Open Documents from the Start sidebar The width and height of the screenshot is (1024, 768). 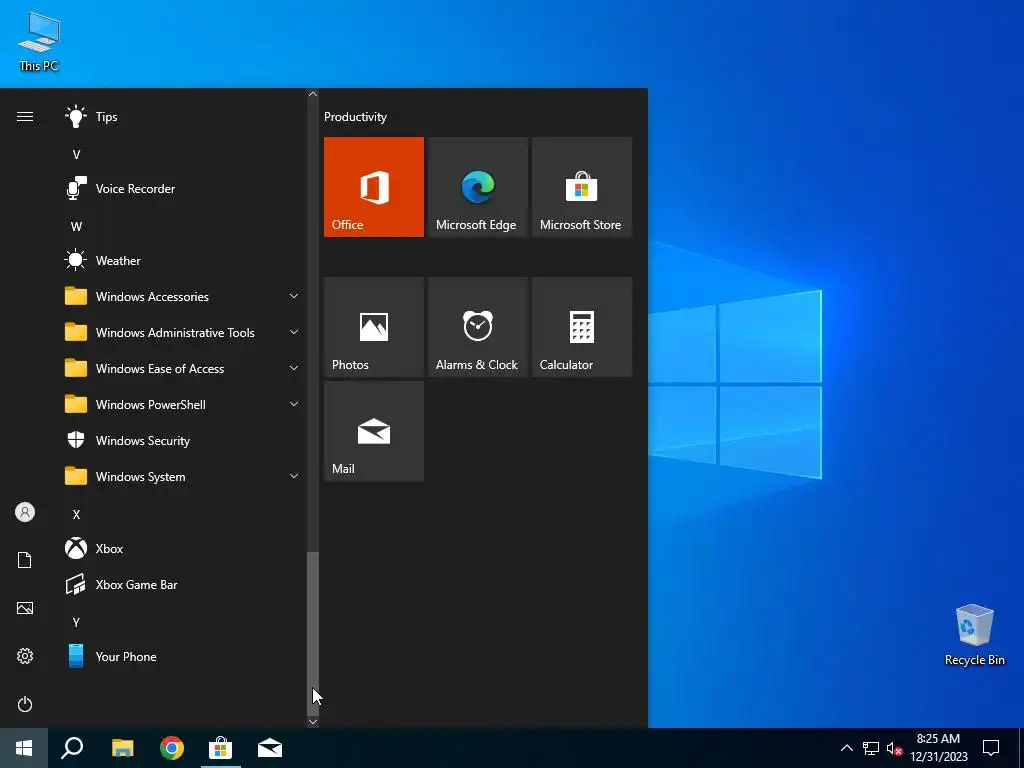tap(25, 560)
